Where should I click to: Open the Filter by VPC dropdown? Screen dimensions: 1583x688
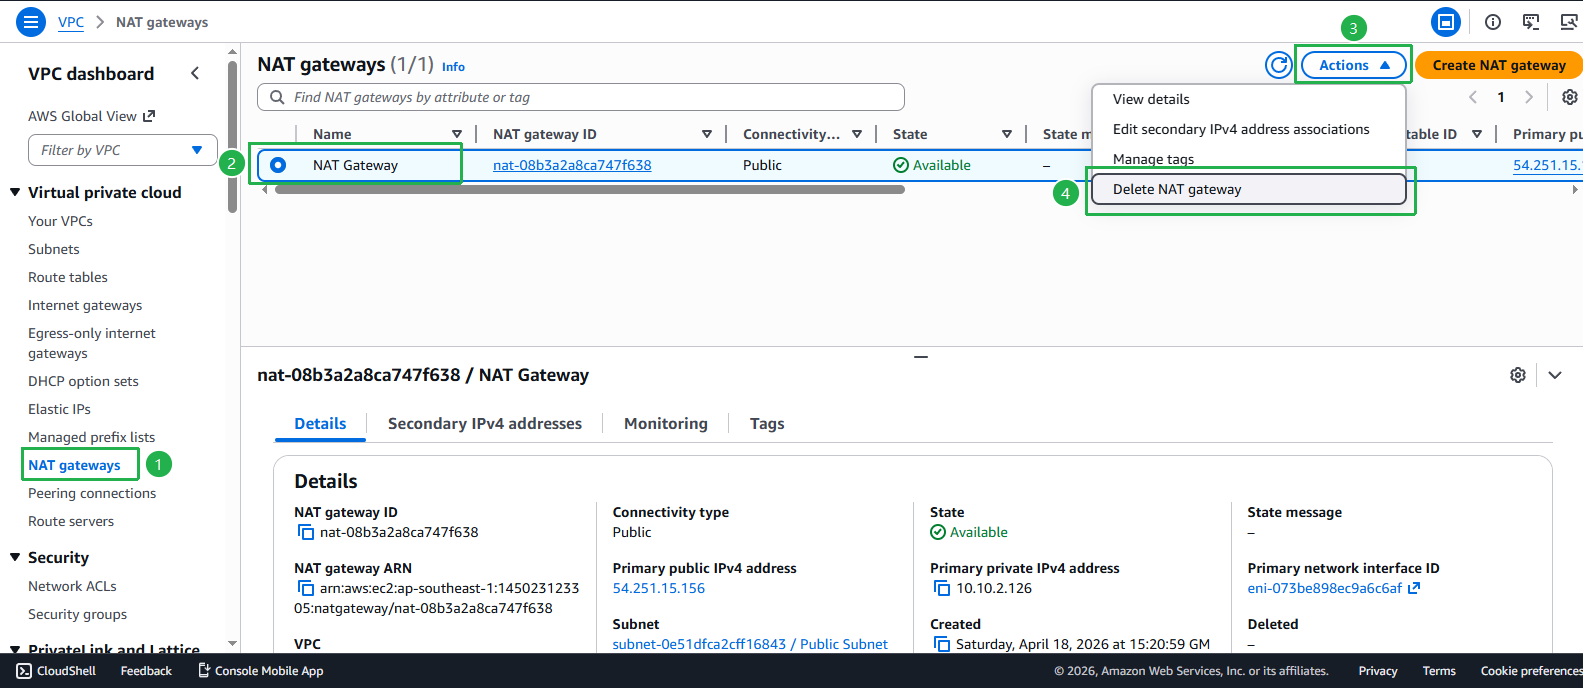(123, 150)
